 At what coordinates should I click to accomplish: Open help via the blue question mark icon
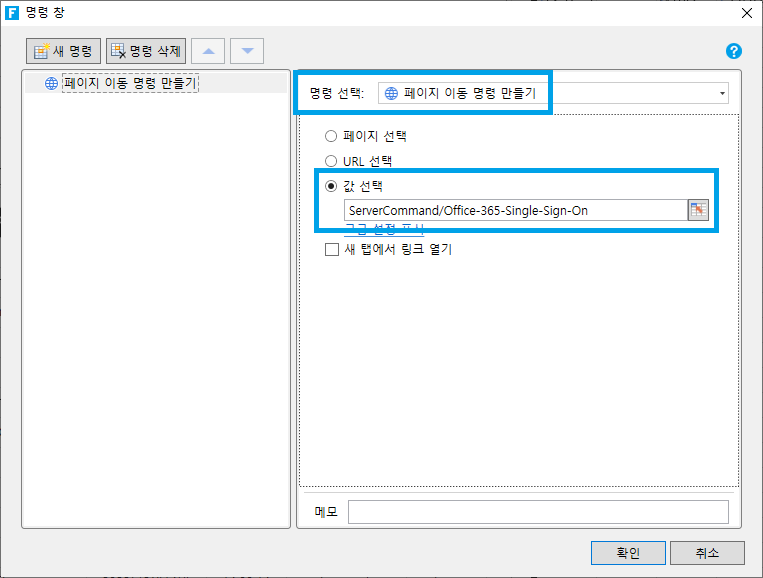click(x=733, y=51)
